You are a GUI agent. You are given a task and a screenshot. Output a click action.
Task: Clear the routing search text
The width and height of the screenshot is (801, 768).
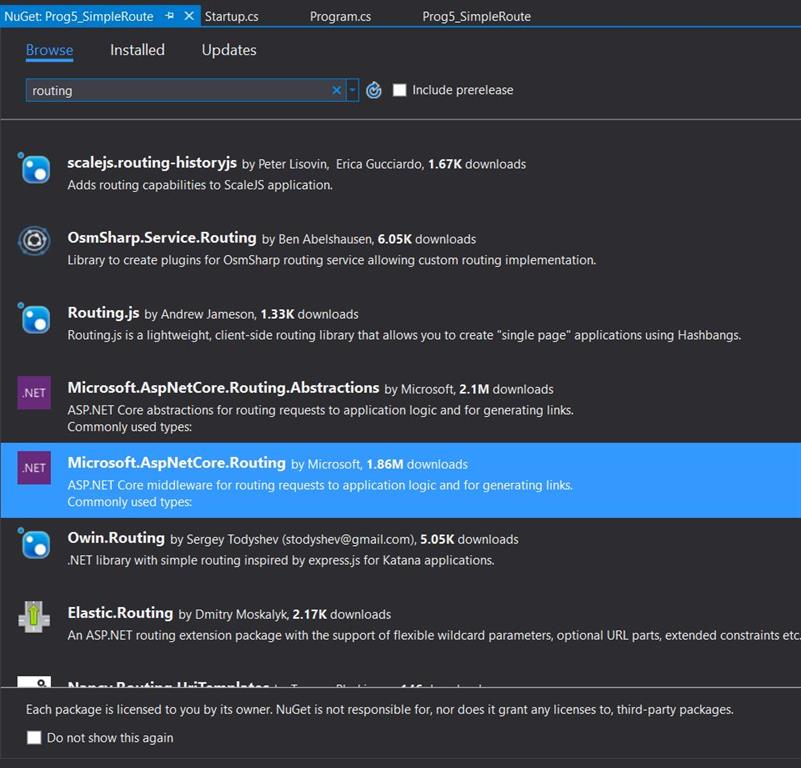[336, 90]
